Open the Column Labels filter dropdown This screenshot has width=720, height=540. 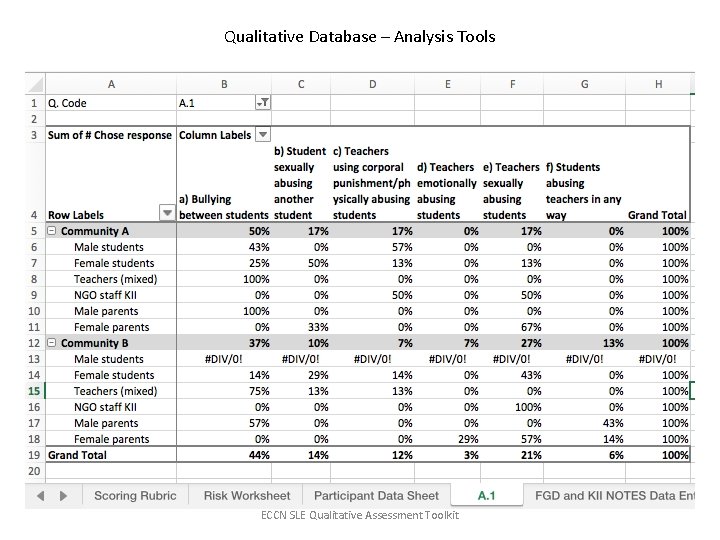point(263,135)
